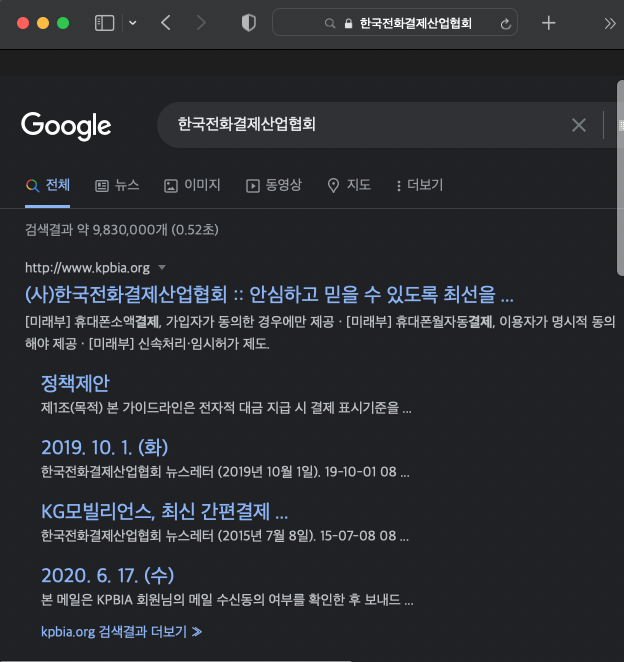Open the privacy shield report icon
Image resolution: width=624 pixels, height=662 pixels.
[x=249, y=23]
